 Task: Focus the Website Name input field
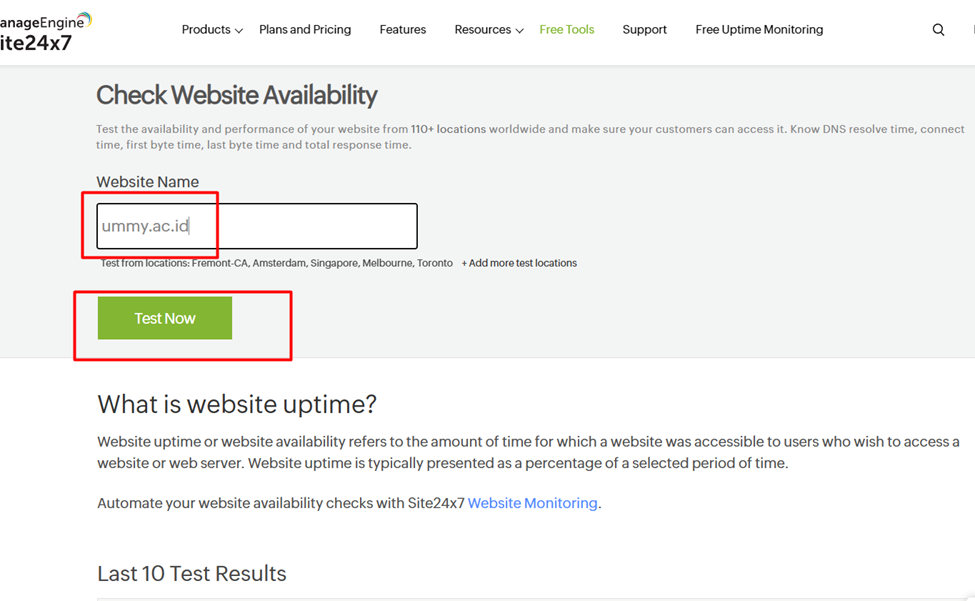coord(256,226)
